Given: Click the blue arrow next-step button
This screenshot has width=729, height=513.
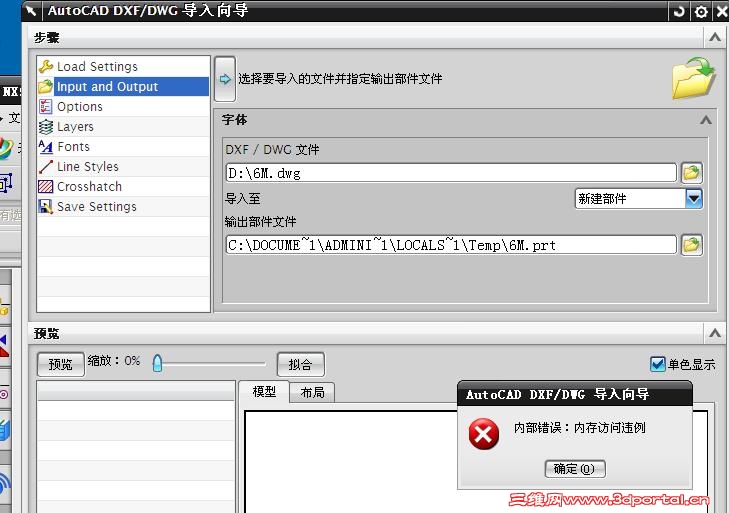Looking at the screenshot, I should coord(225,79).
